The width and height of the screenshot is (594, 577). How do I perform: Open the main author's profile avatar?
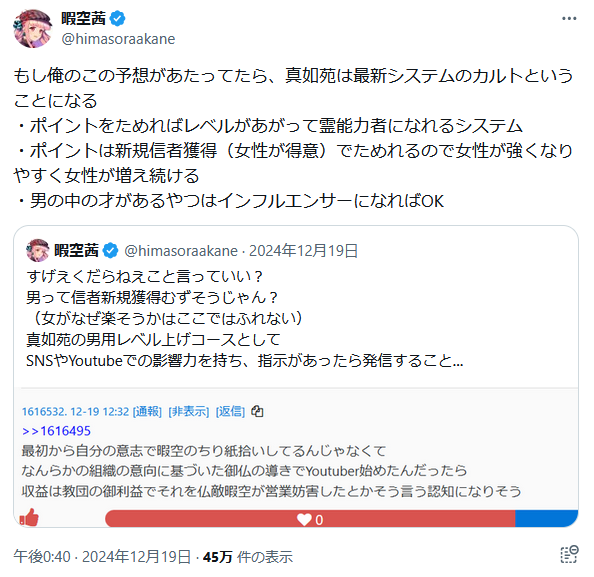pyautogui.click(x=33, y=28)
